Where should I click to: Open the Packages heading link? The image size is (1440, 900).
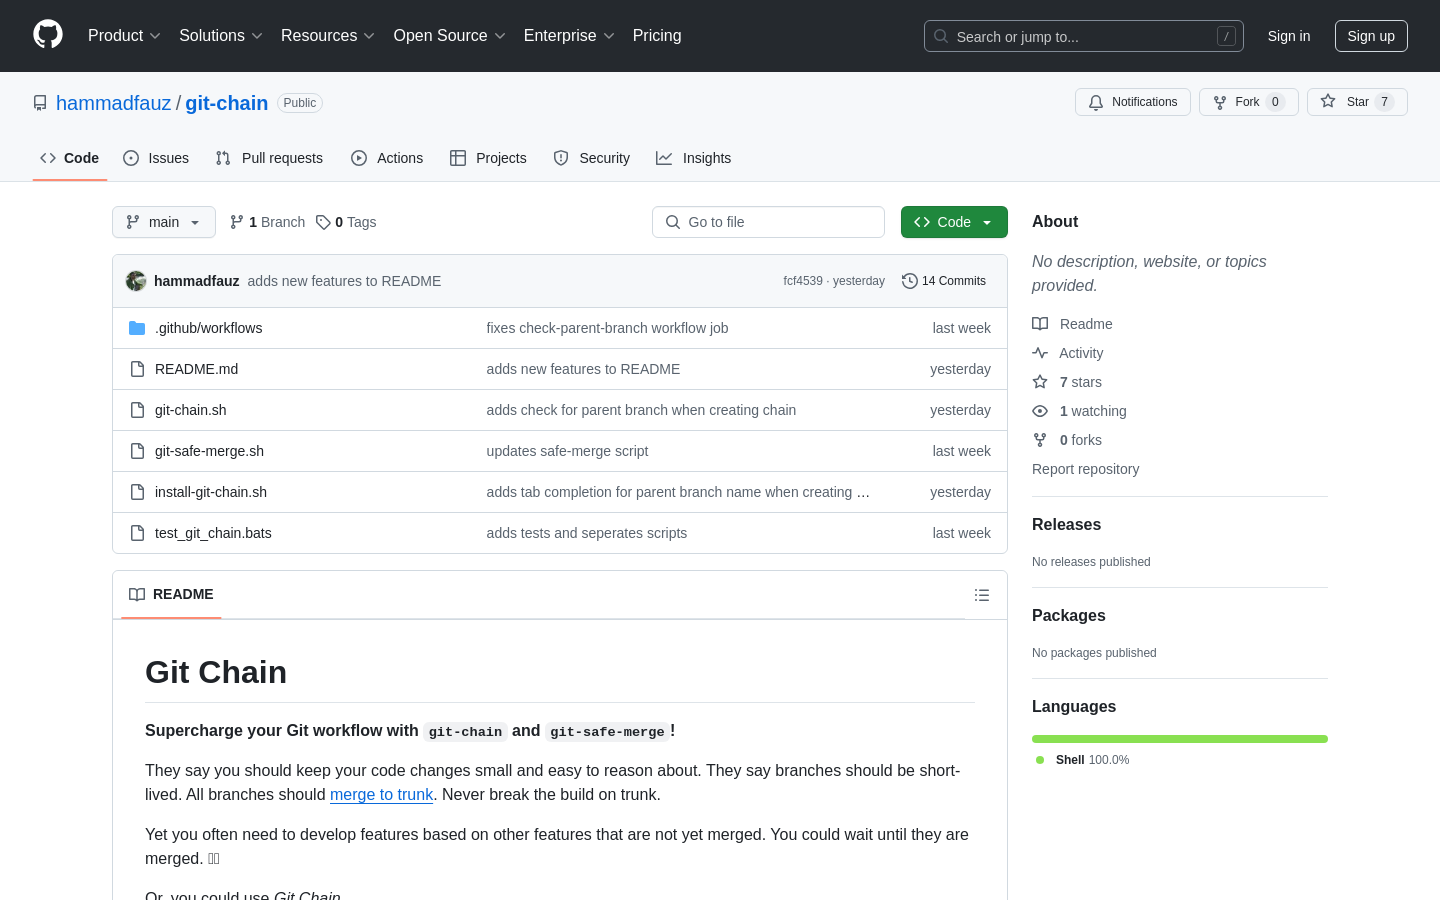[x=1068, y=615]
